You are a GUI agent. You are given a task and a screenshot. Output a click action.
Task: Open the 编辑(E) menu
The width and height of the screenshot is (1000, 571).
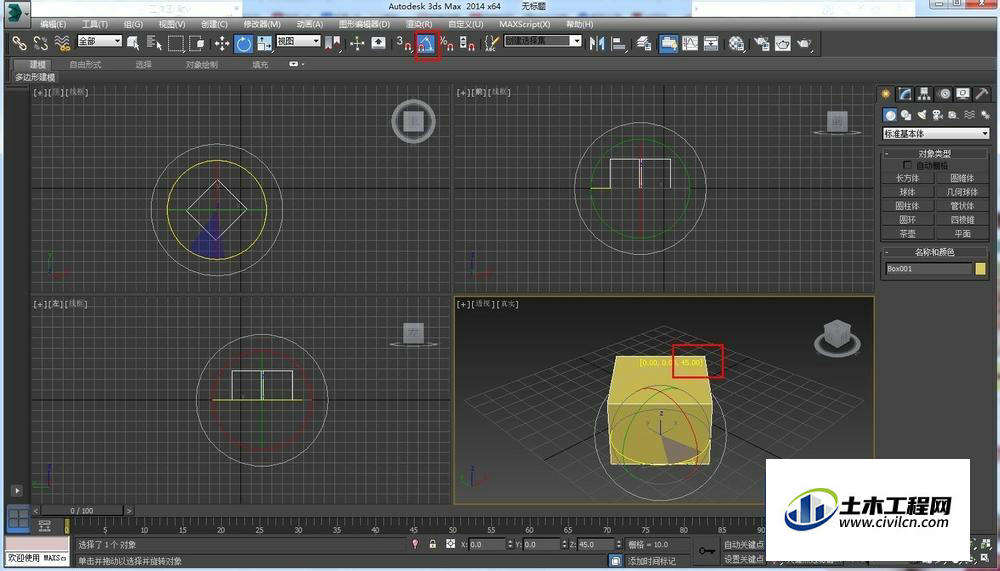coord(53,24)
